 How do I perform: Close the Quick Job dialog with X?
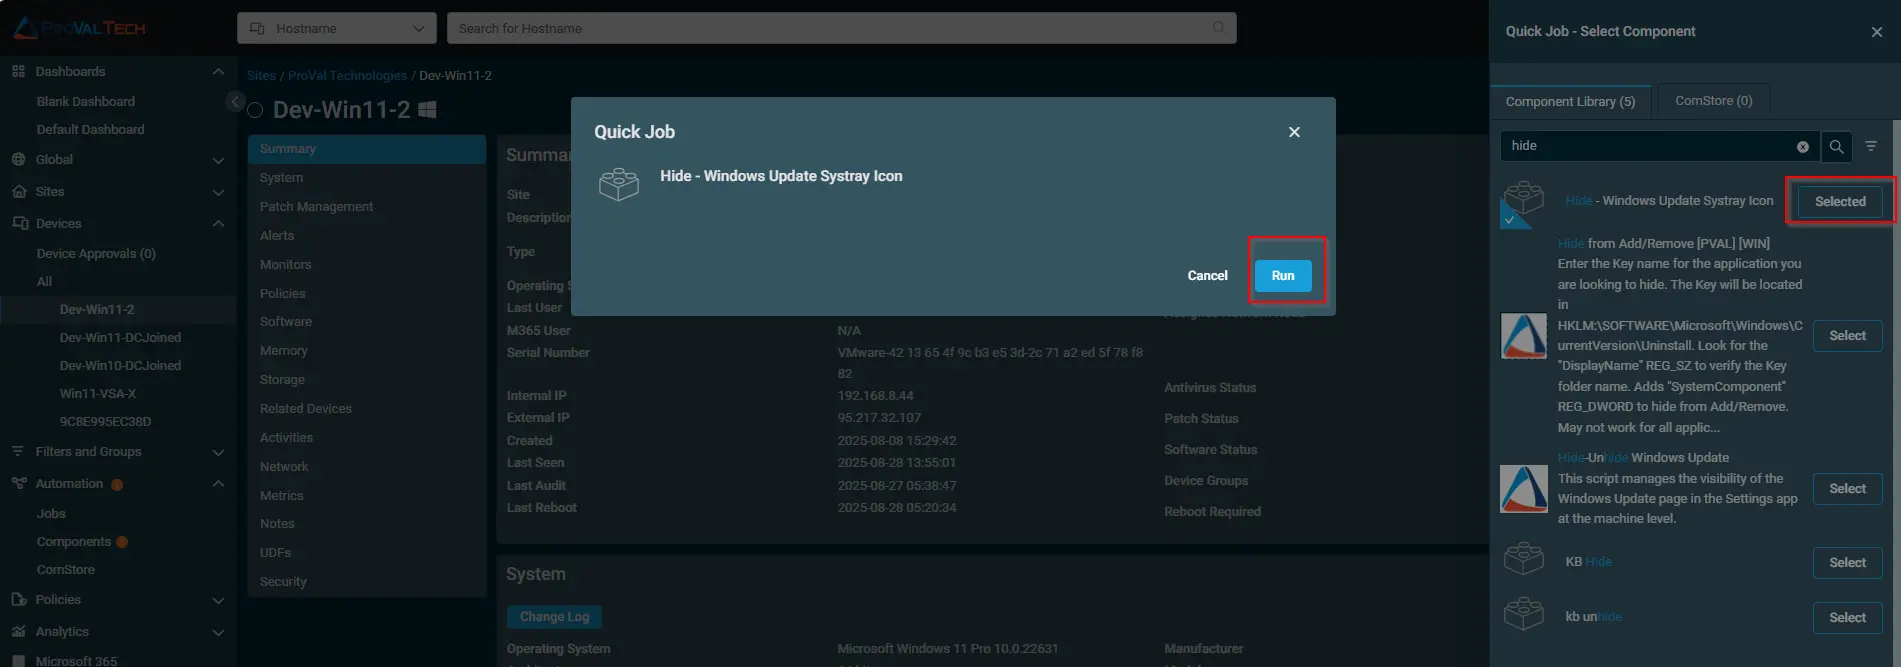pyautogui.click(x=1294, y=132)
